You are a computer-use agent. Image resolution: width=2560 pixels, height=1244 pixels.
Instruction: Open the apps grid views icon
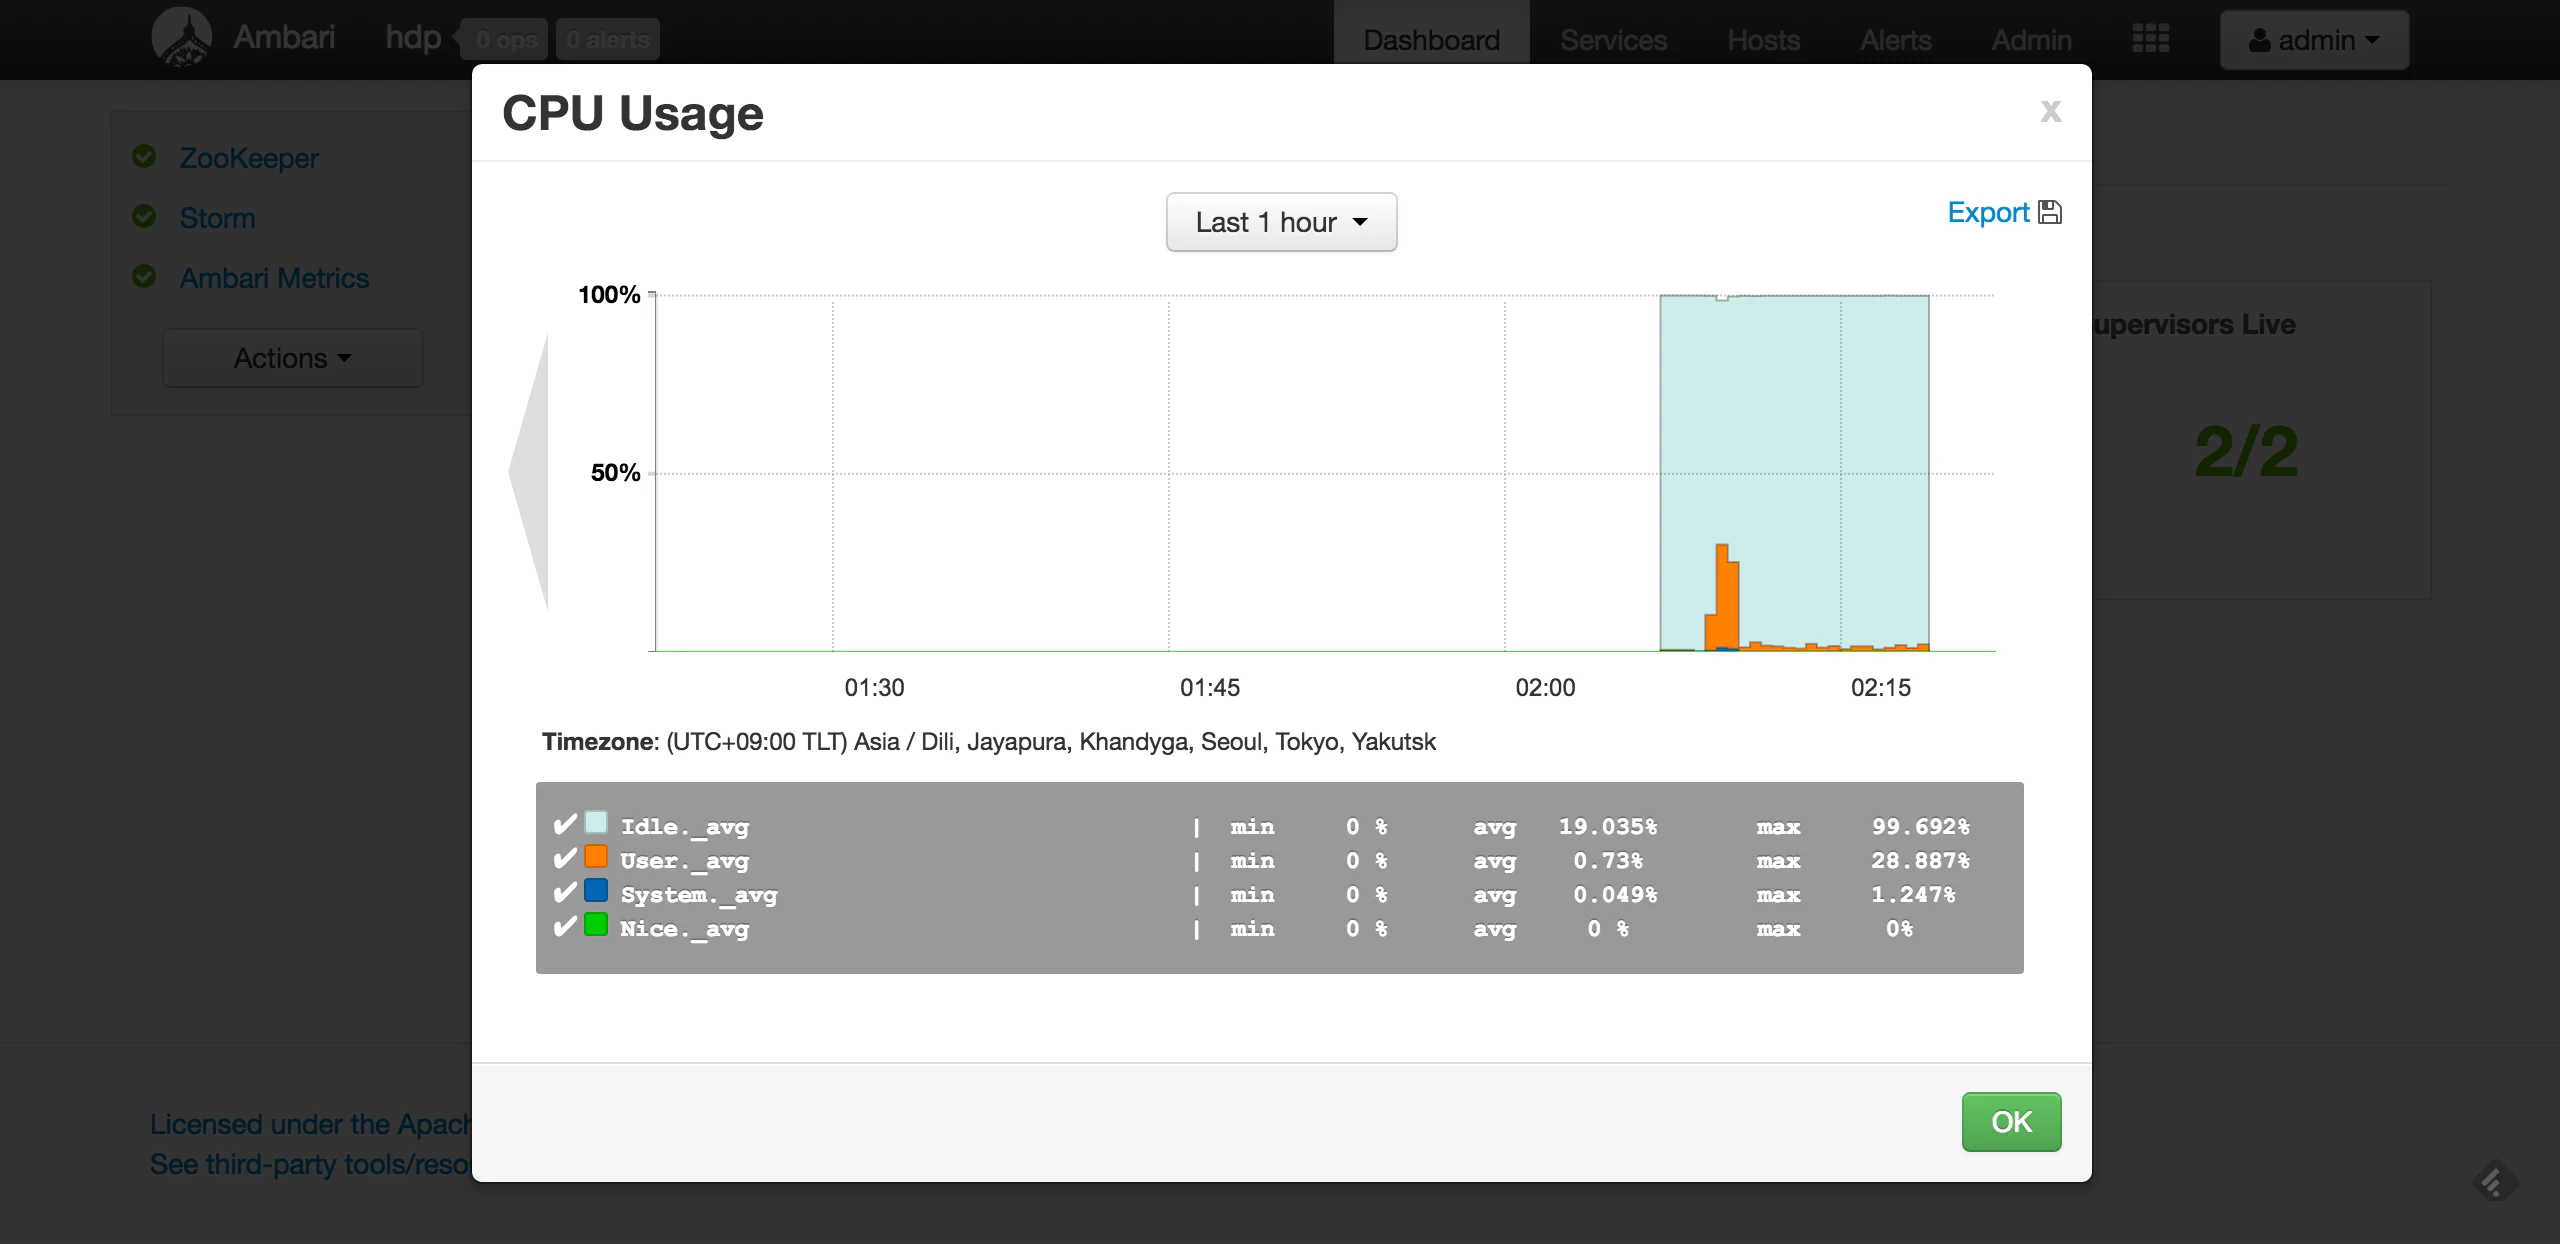[x=2150, y=39]
